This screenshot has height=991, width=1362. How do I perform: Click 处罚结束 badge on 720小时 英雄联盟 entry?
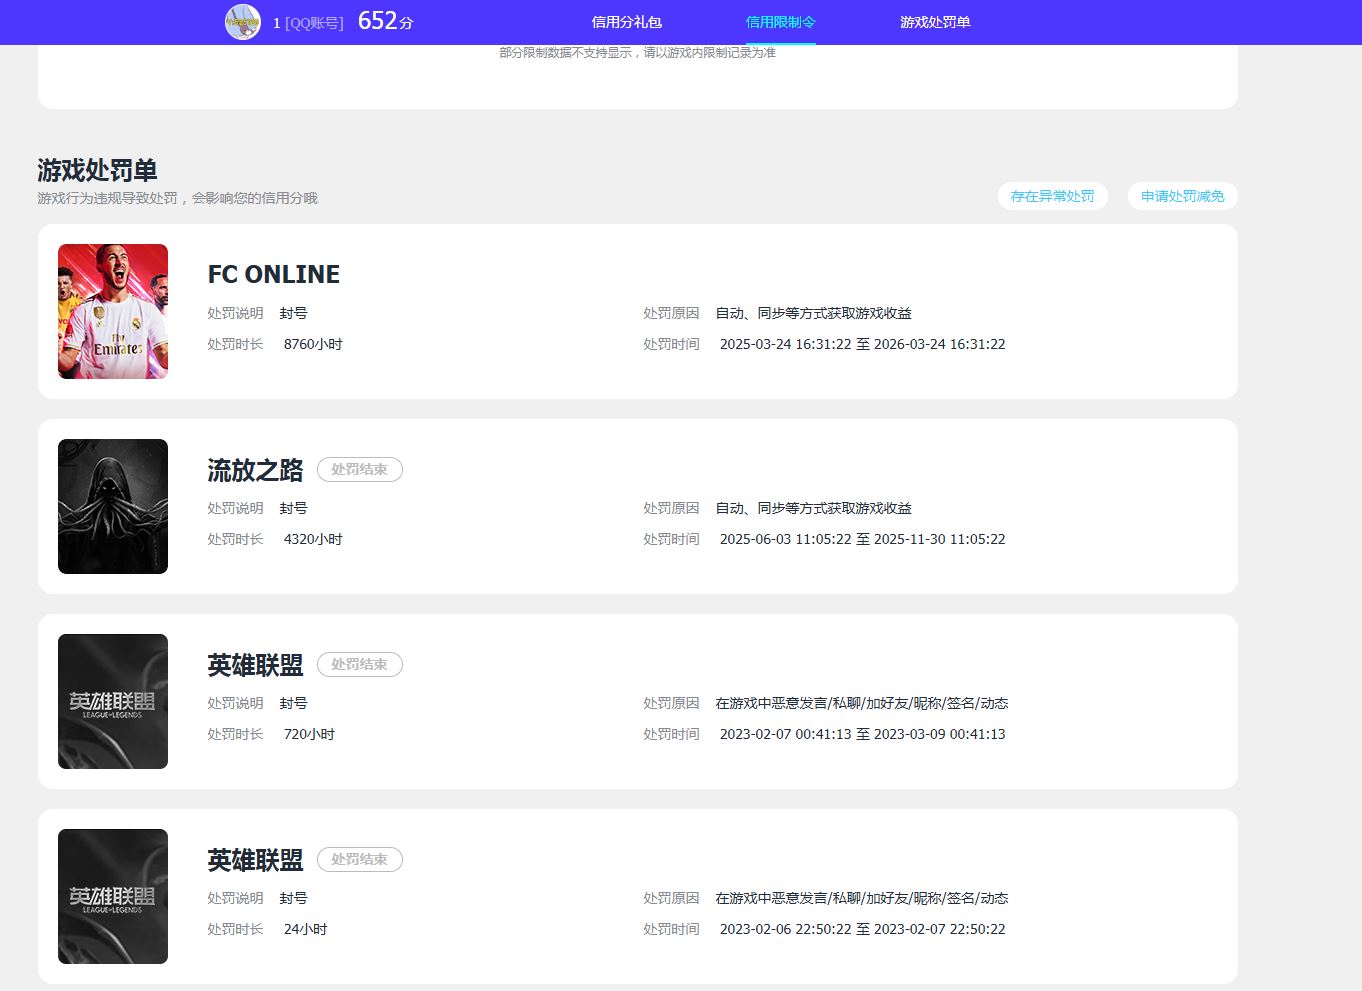pyautogui.click(x=359, y=664)
